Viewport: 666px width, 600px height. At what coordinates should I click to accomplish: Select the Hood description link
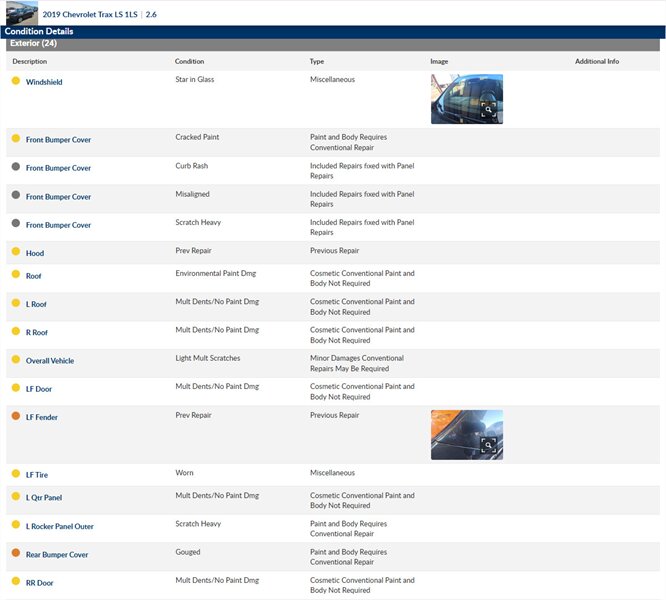pos(35,254)
